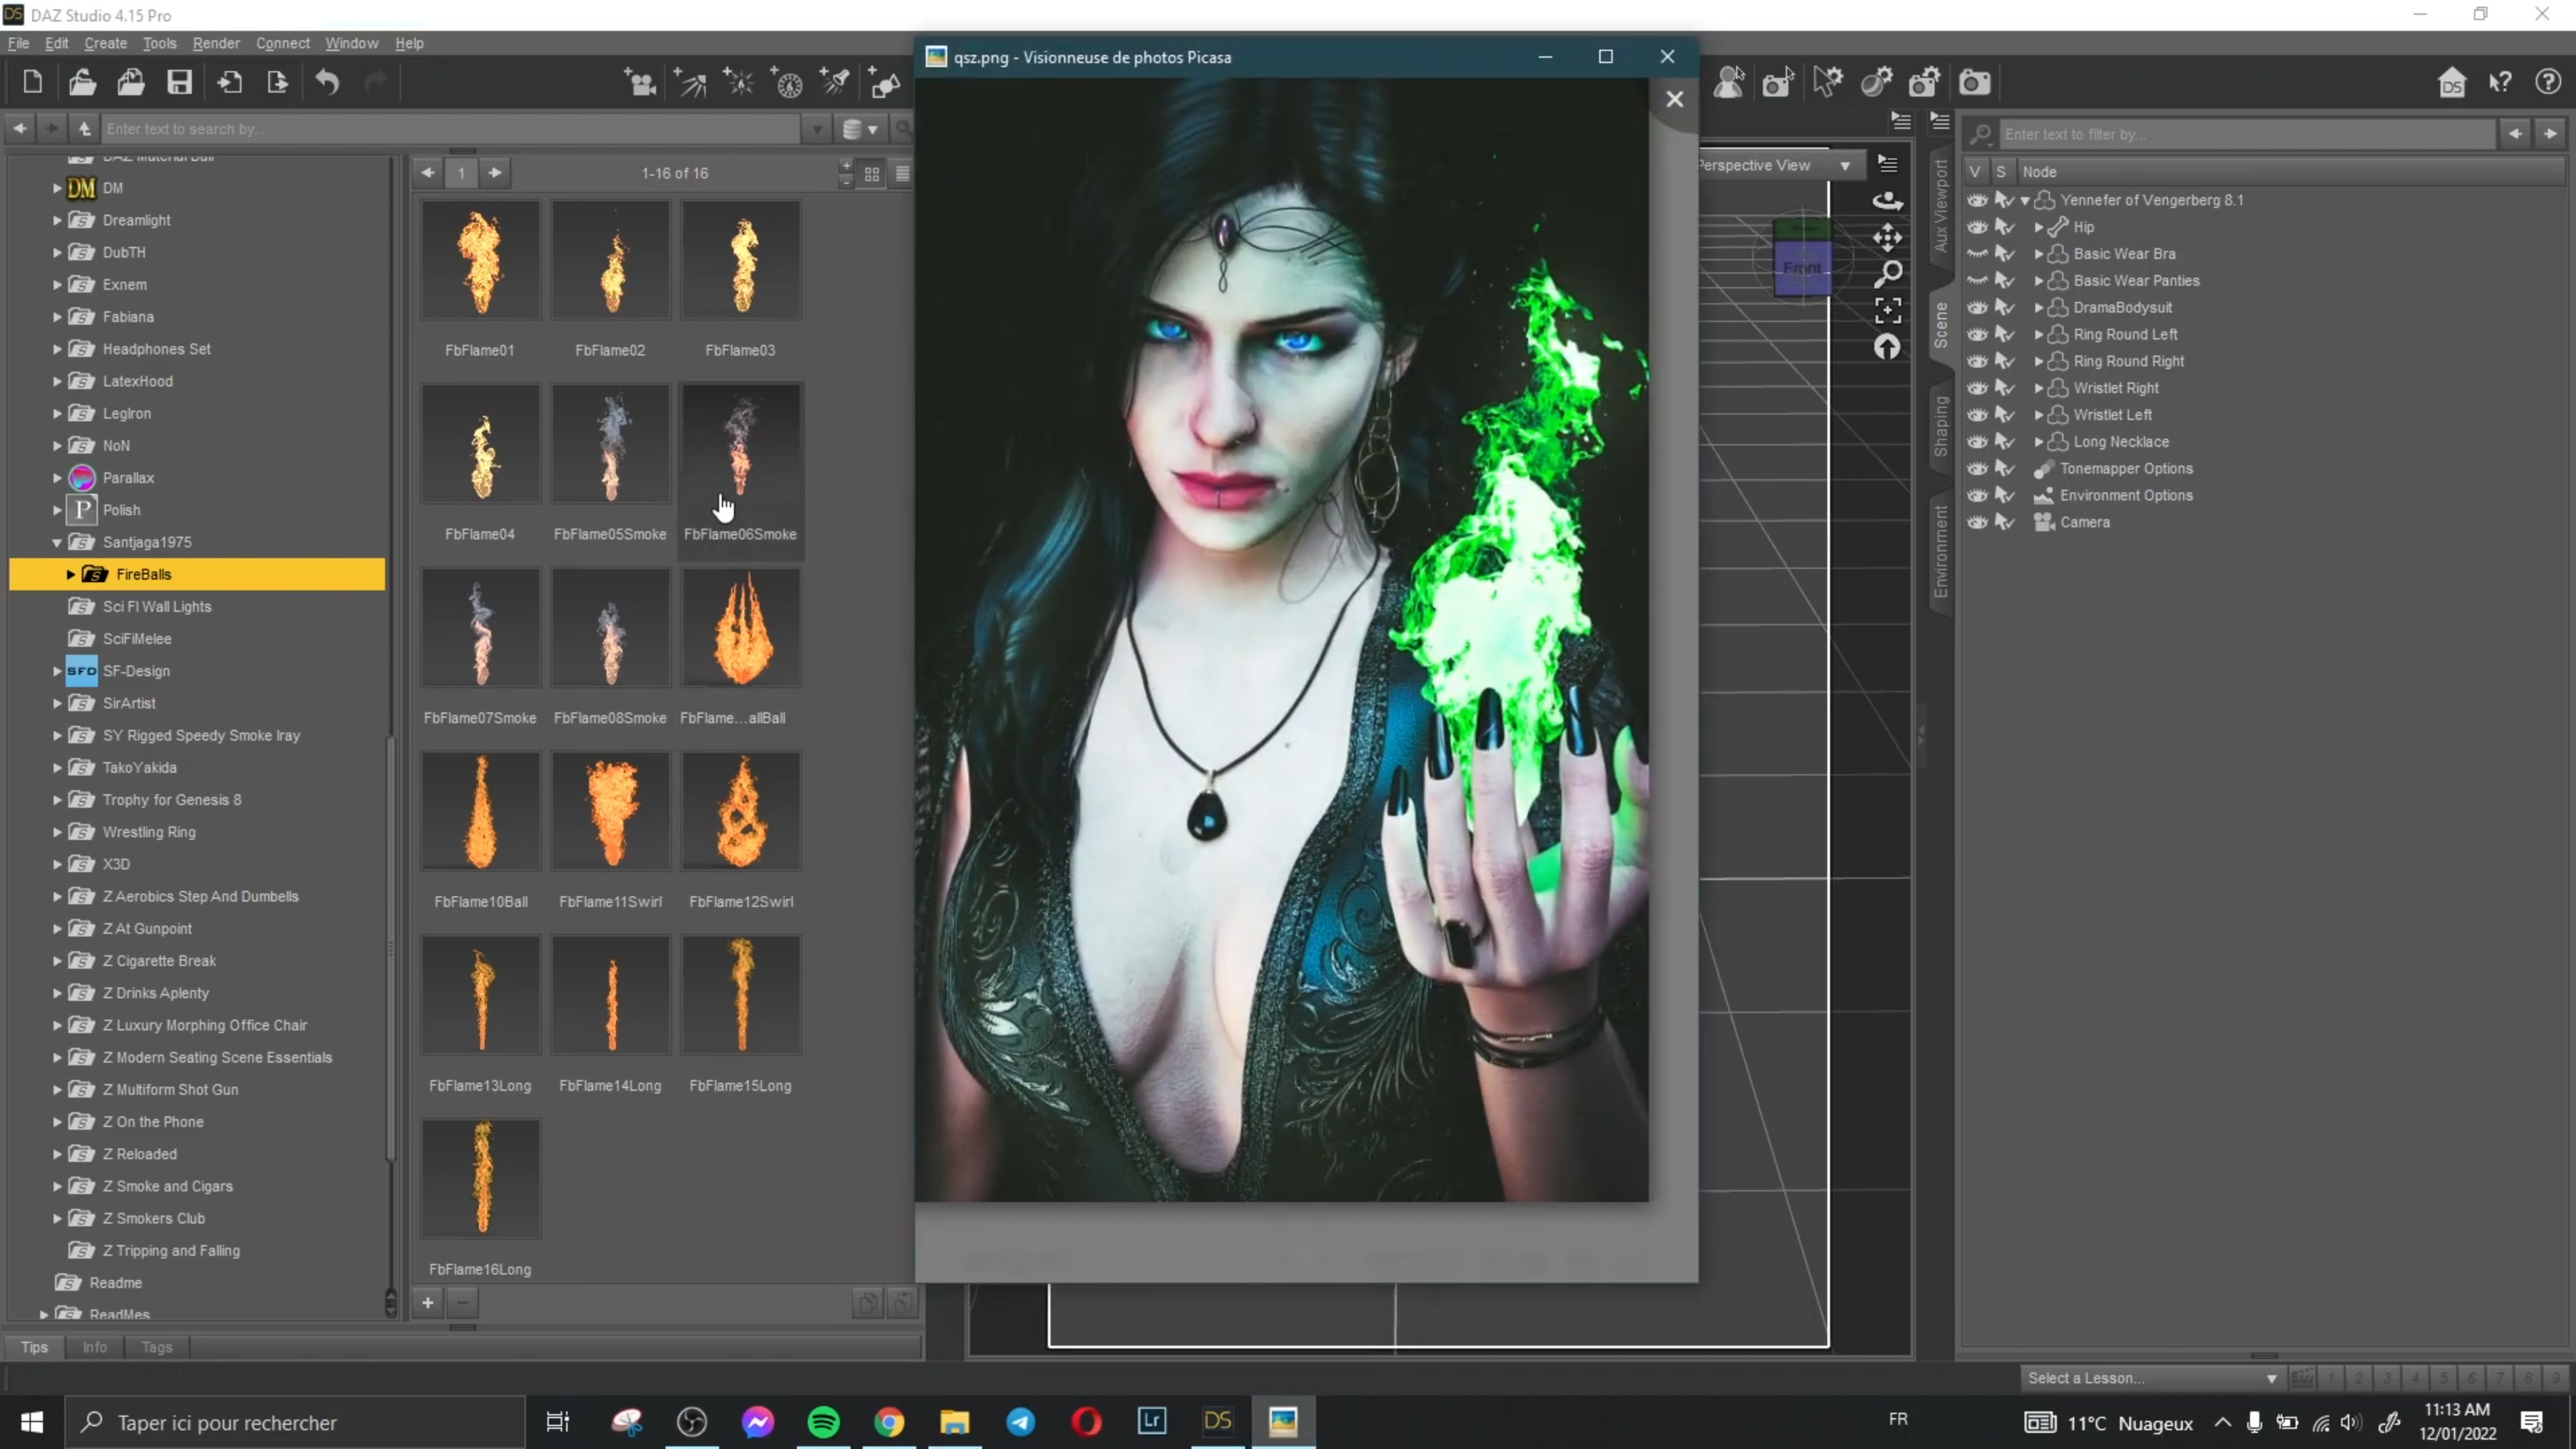Toggle visibility of Camera node
2576x1449 pixels.
coord(1977,522)
